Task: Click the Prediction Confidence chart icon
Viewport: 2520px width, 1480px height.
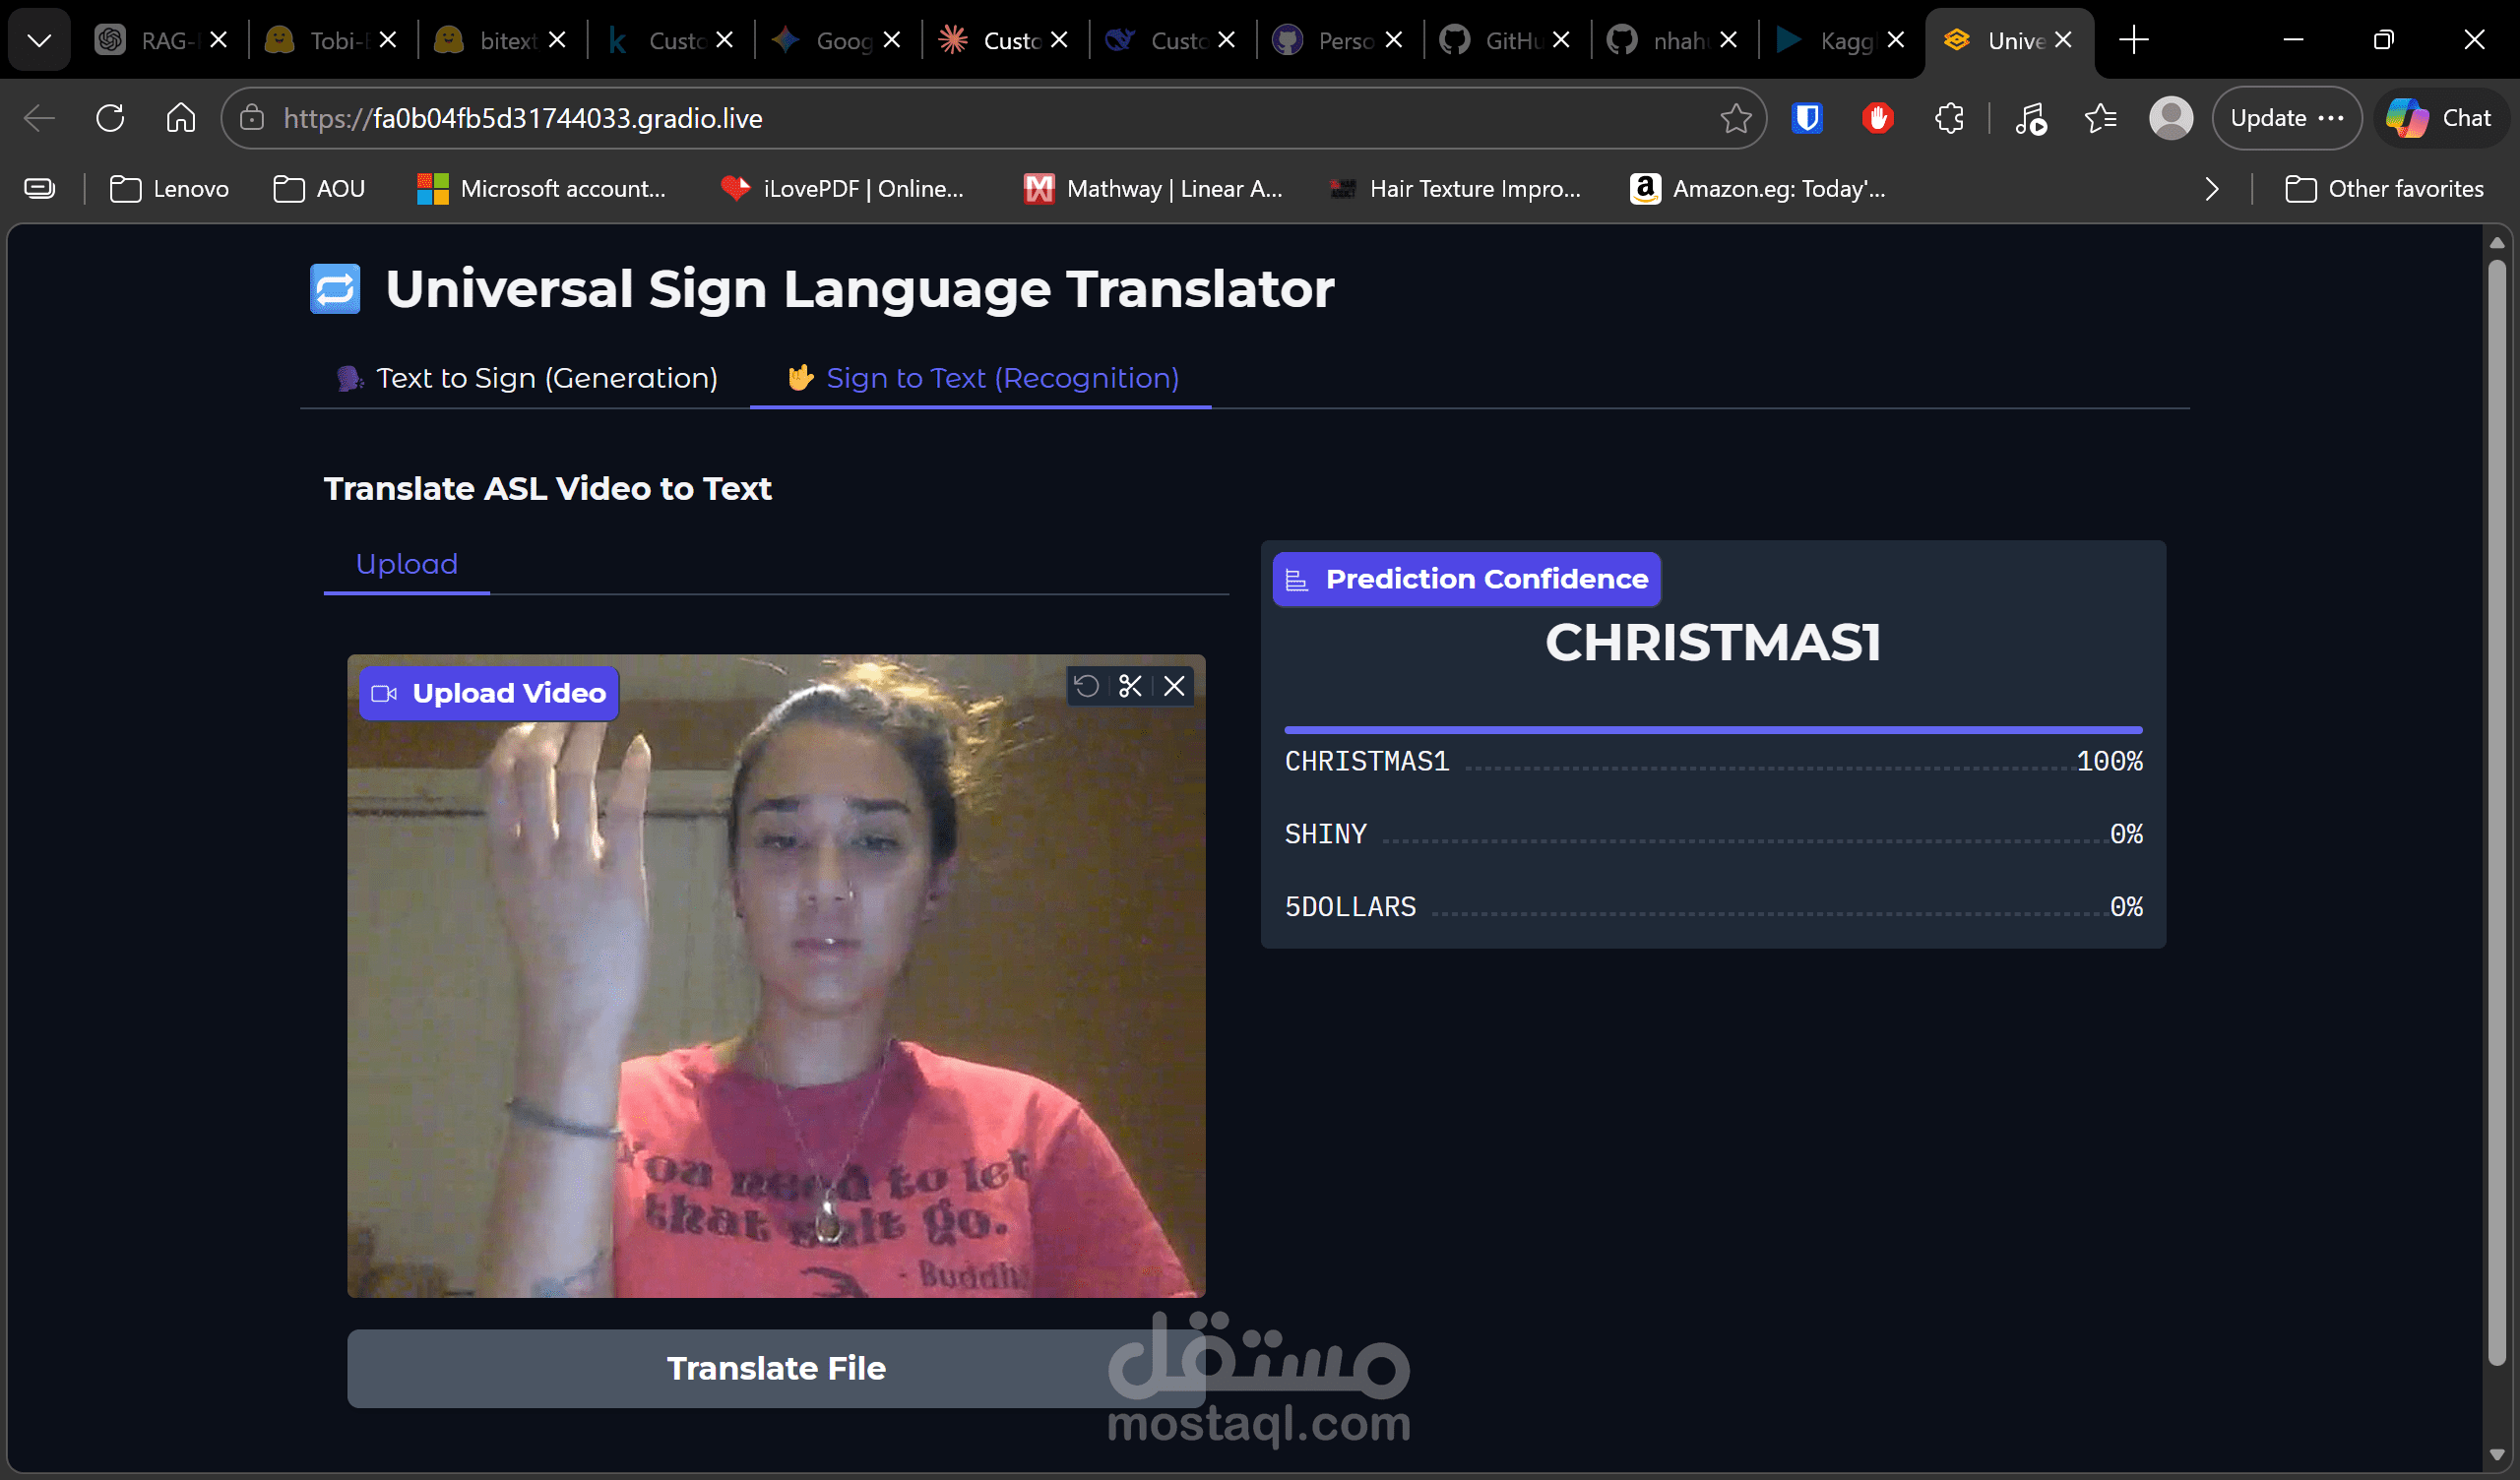Action: point(1298,578)
